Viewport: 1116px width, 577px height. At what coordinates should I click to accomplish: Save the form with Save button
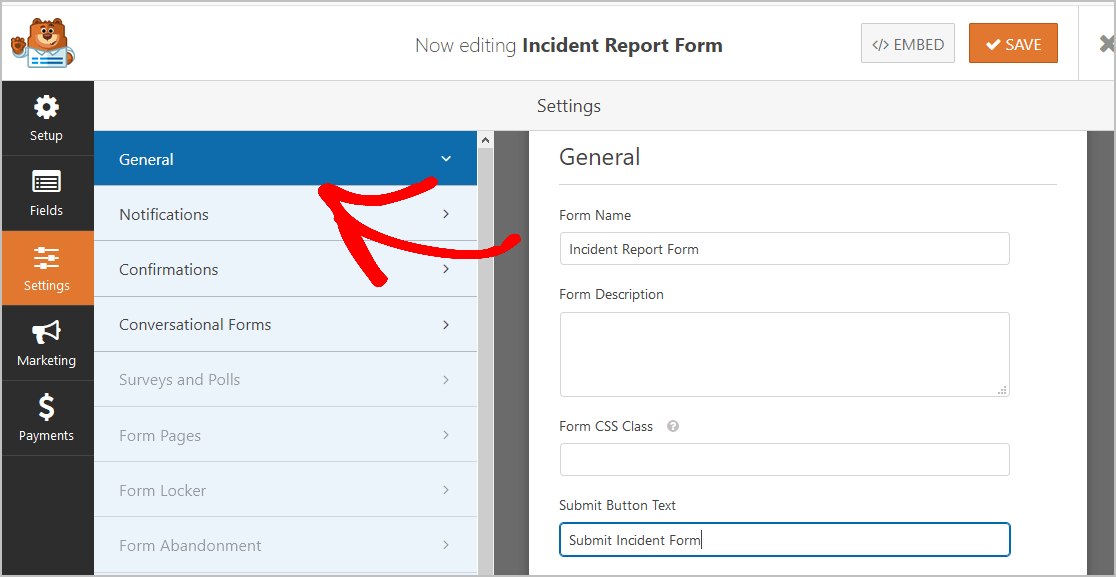tap(1013, 44)
